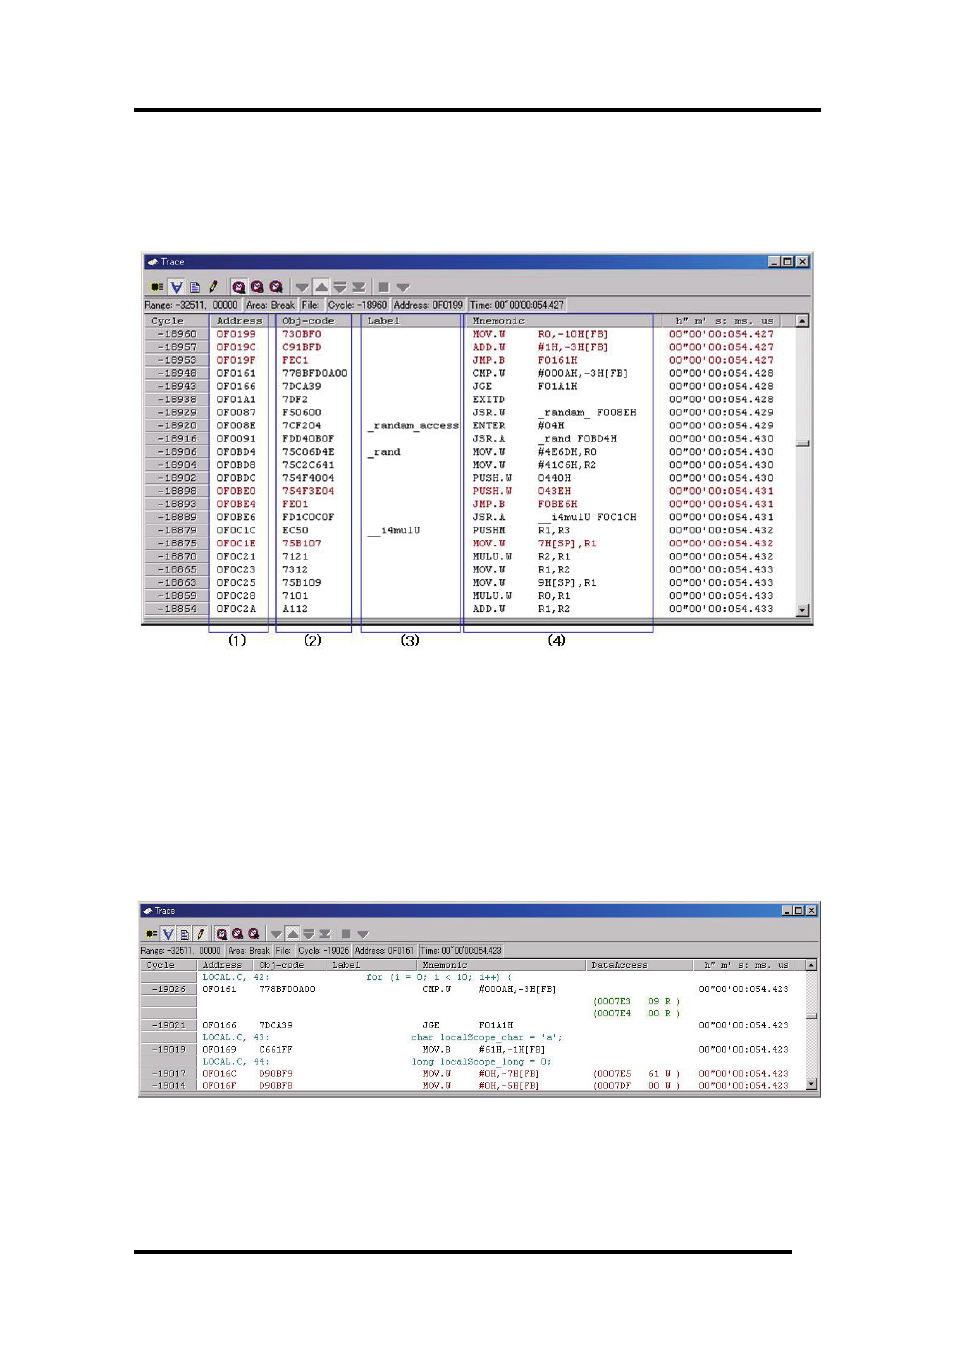Viewport: 954px width, 1350px height.
Task: Click square stop icon in Trace window cycle -19026
Action: point(346,934)
